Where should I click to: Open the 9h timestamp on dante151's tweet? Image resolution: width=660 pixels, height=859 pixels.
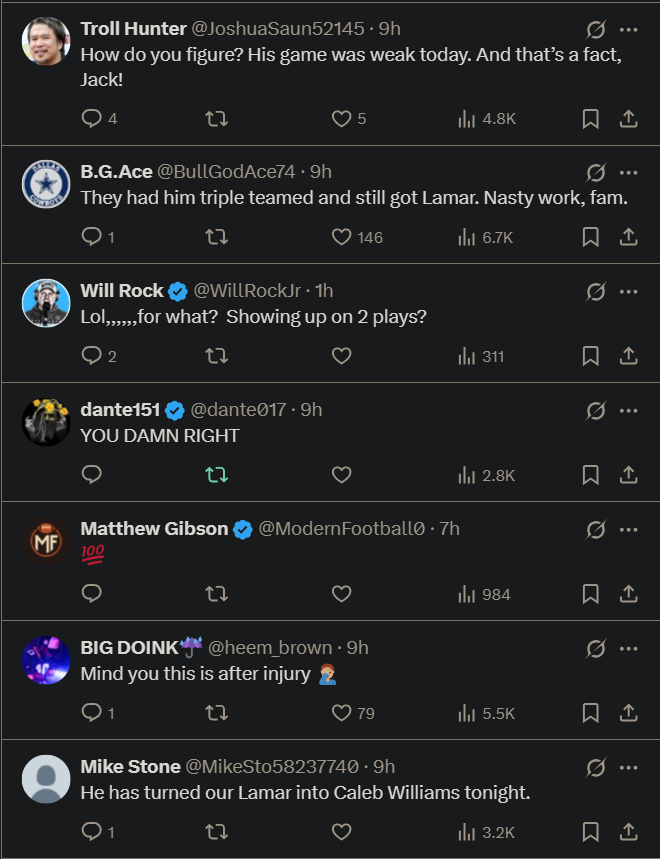(x=311, y=410)
